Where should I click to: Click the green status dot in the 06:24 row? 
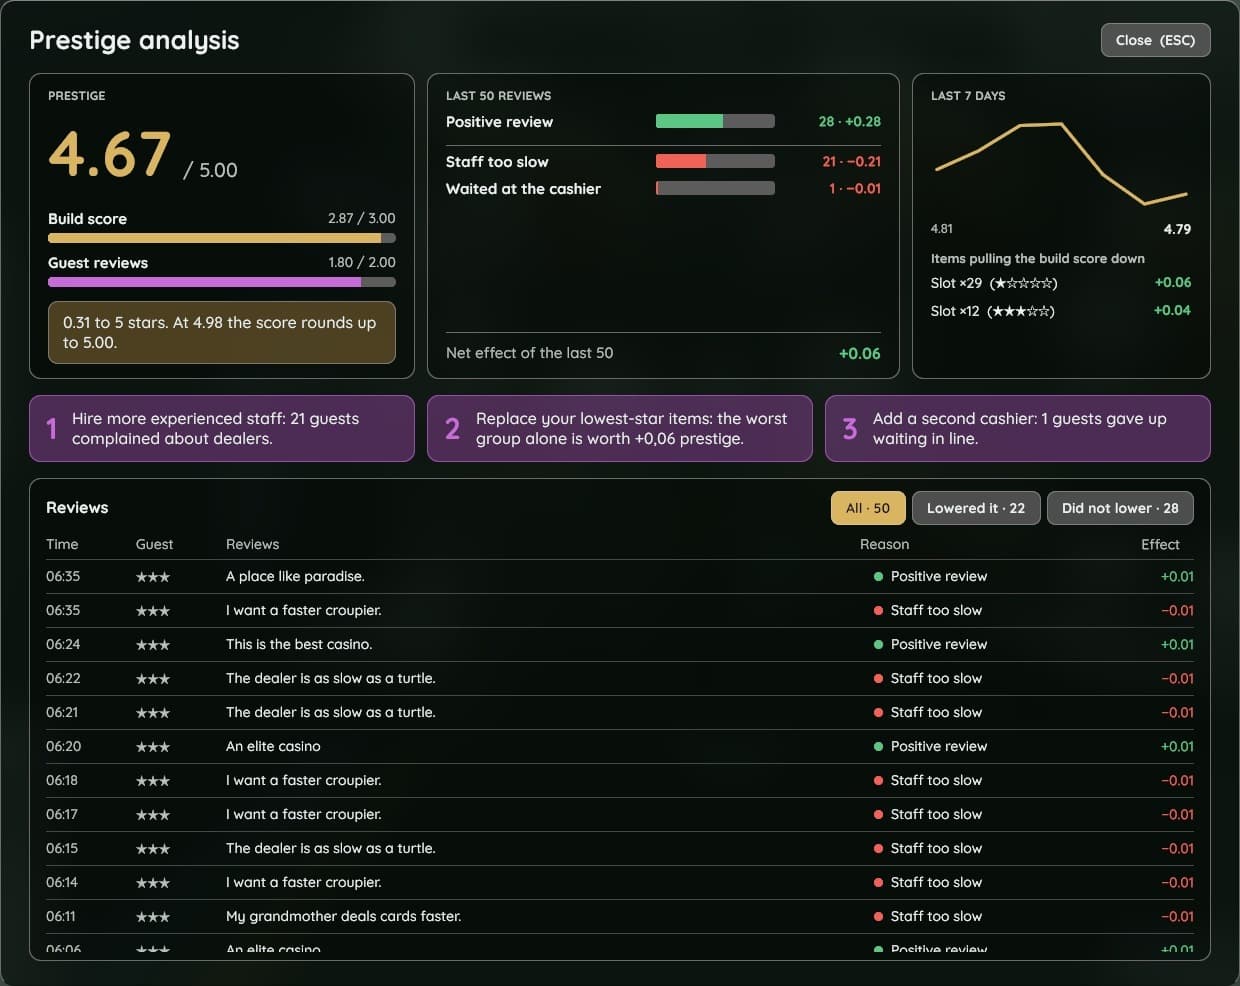point(878,644)
